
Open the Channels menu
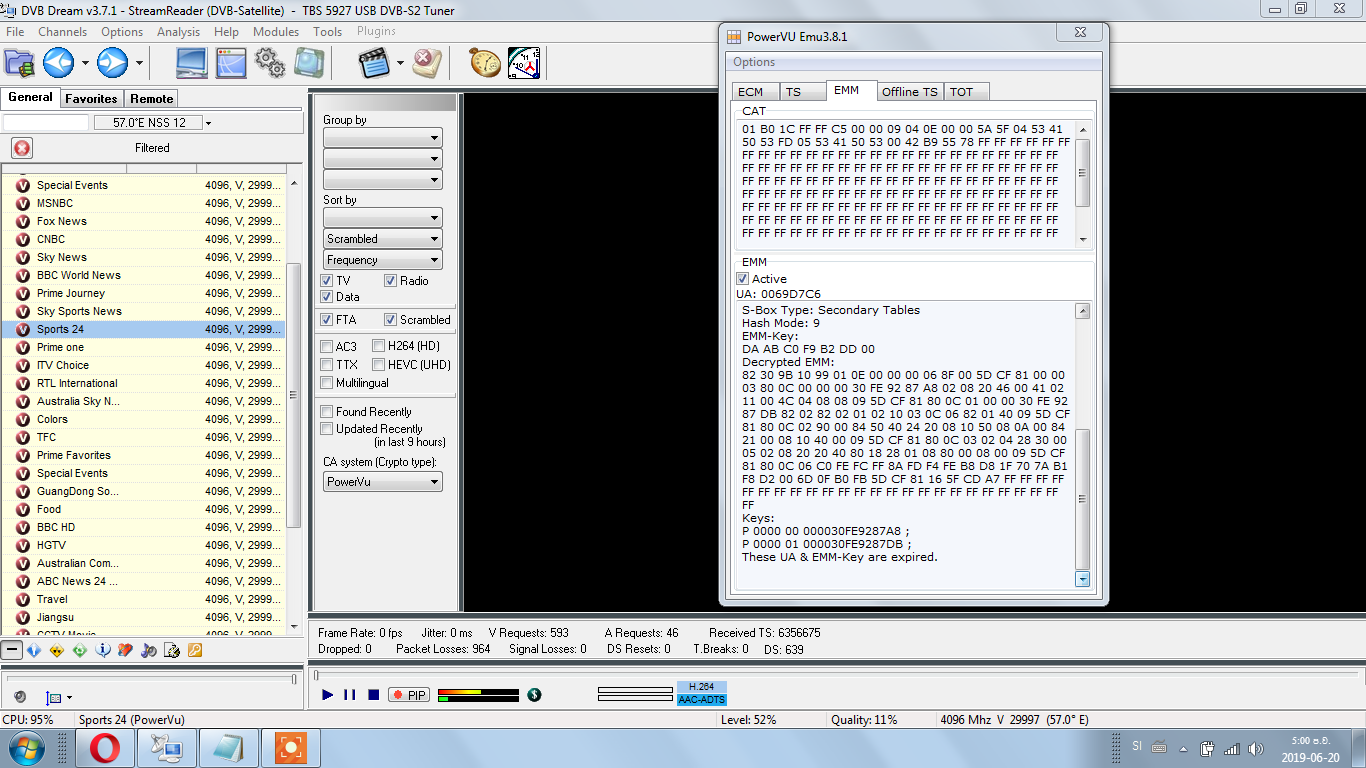pos(62,32)
